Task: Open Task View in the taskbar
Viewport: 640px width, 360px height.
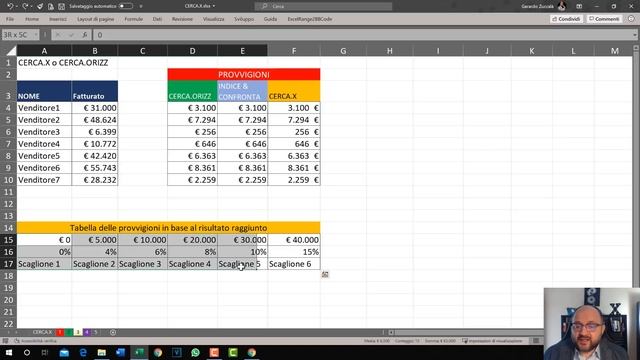Action: tap(45, 352)
